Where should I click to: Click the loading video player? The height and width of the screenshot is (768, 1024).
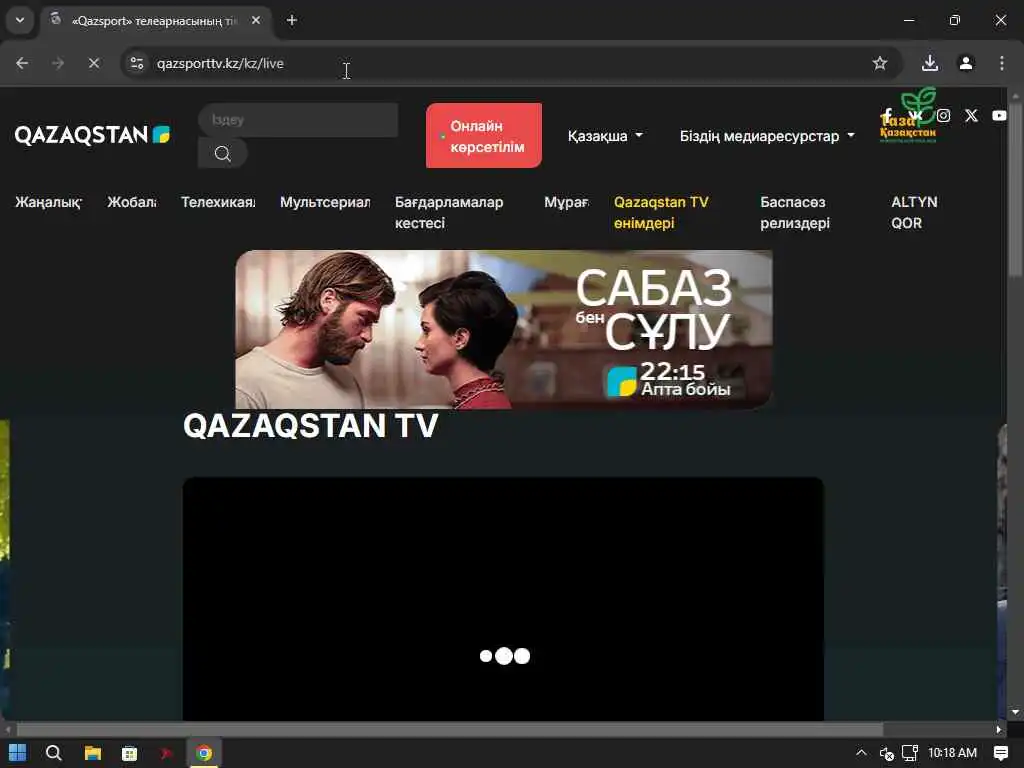coord(503,599)
